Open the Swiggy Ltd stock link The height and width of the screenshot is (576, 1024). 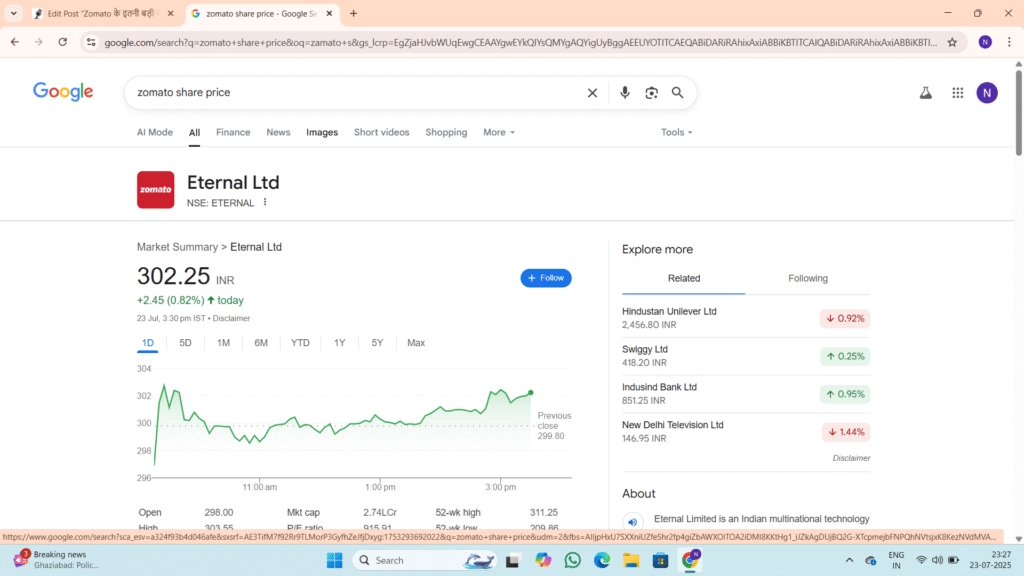click(x=645, y=349)
